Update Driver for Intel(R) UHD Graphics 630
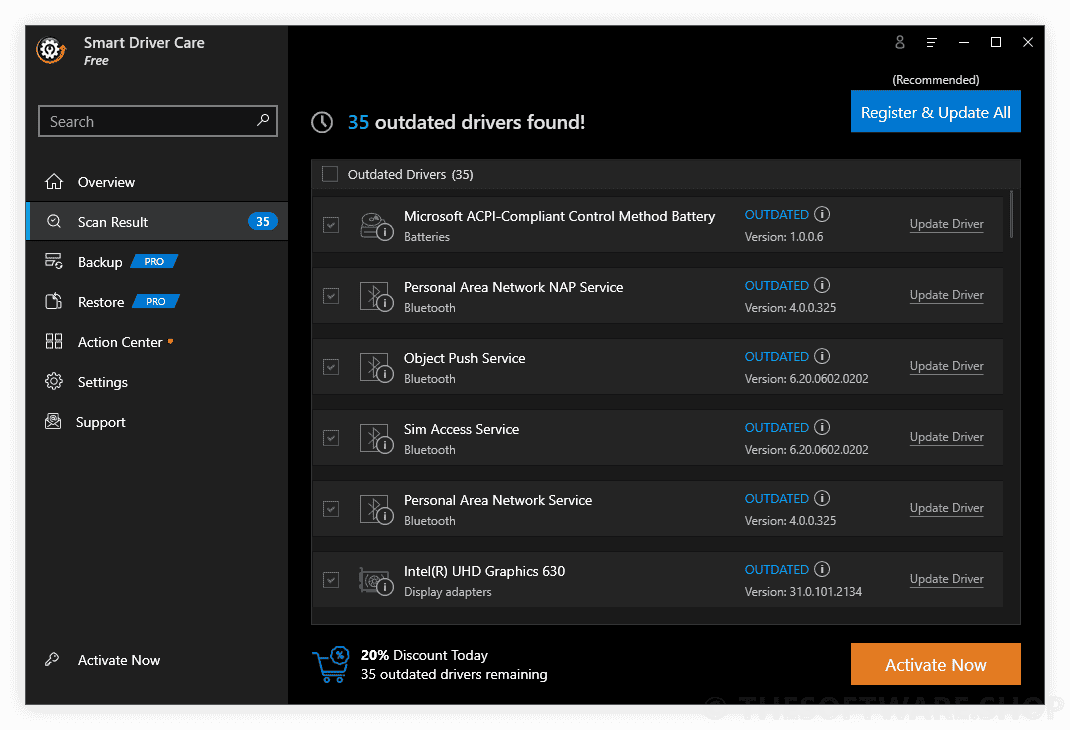1070x730 pixels. 946,579
